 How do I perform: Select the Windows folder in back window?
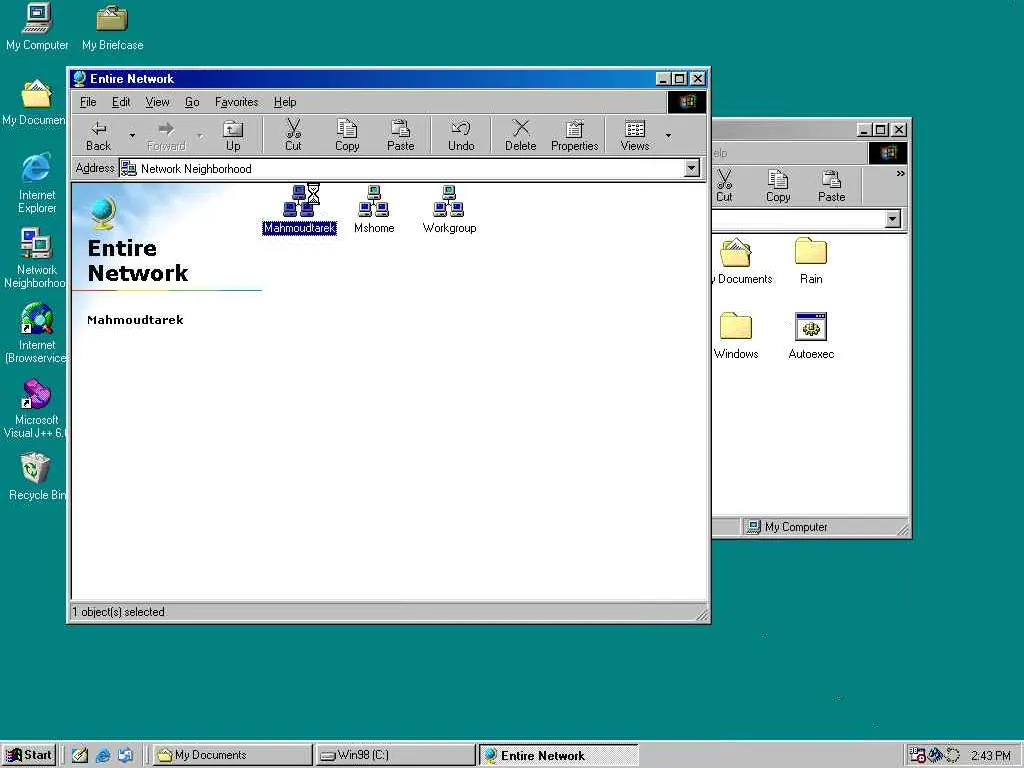point(736,336)
